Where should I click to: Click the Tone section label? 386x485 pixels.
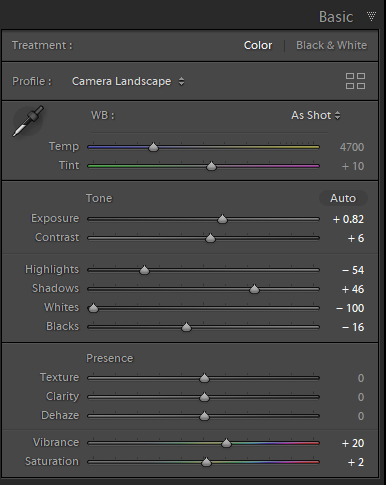pos(99,198)
